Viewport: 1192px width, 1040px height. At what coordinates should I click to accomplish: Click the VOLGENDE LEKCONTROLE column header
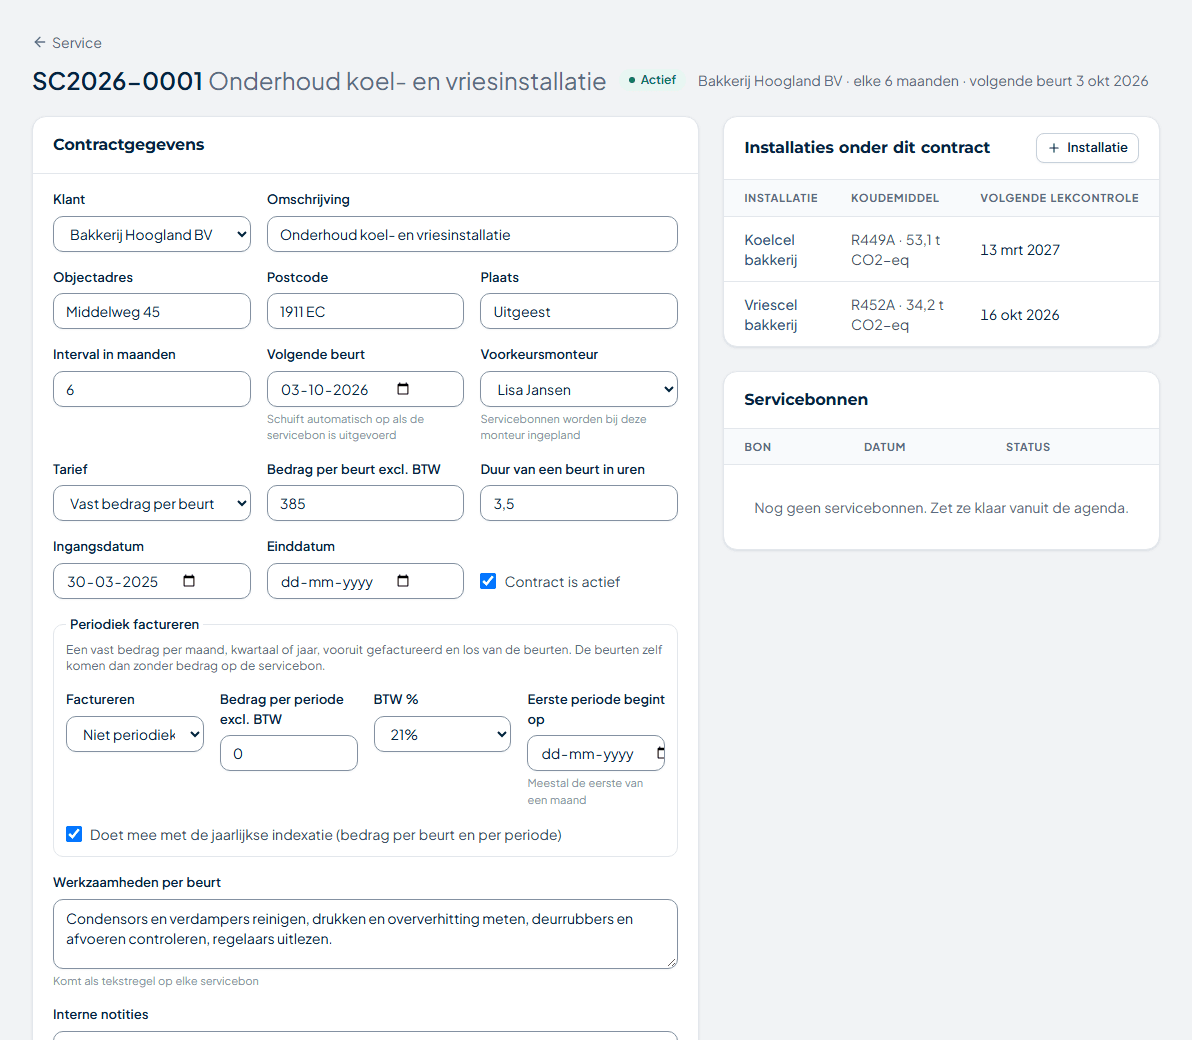point(1059,198)
